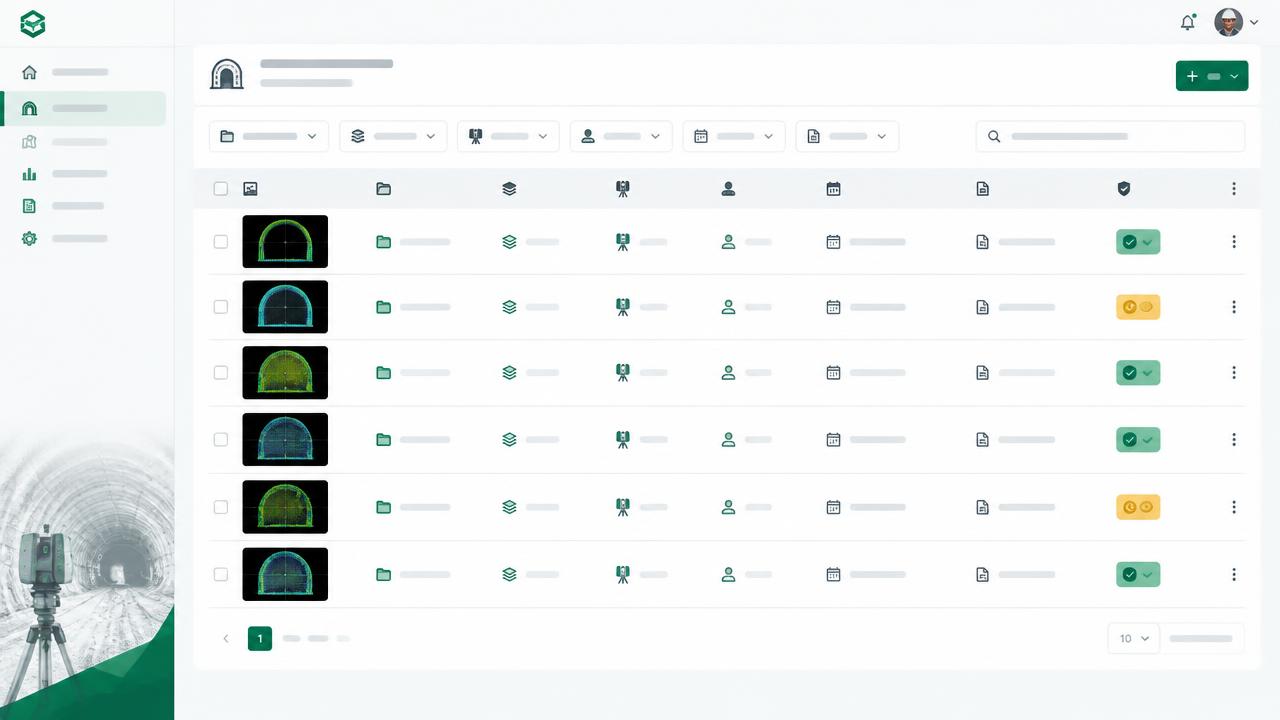The image size is (1280, 720).
Task: Open the sixth row's three-dot actions menu
Action: [1234, 574]
